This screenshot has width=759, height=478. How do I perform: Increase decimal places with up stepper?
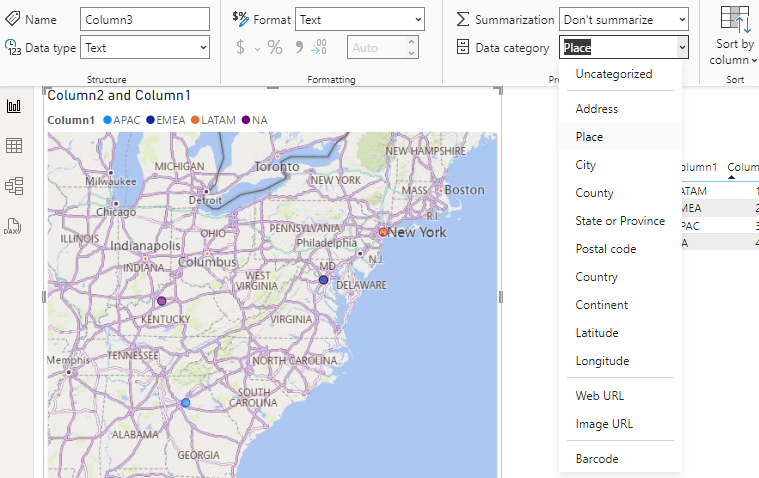tap(411, 42)
